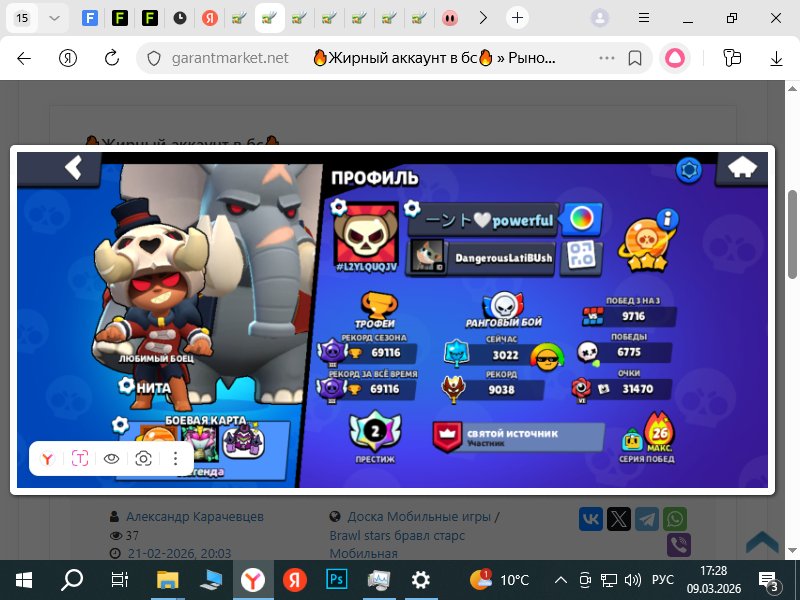Screen dimensions: 800x600
Task: Open Alice assistant icon in address bar
Action: click(677, 58)
